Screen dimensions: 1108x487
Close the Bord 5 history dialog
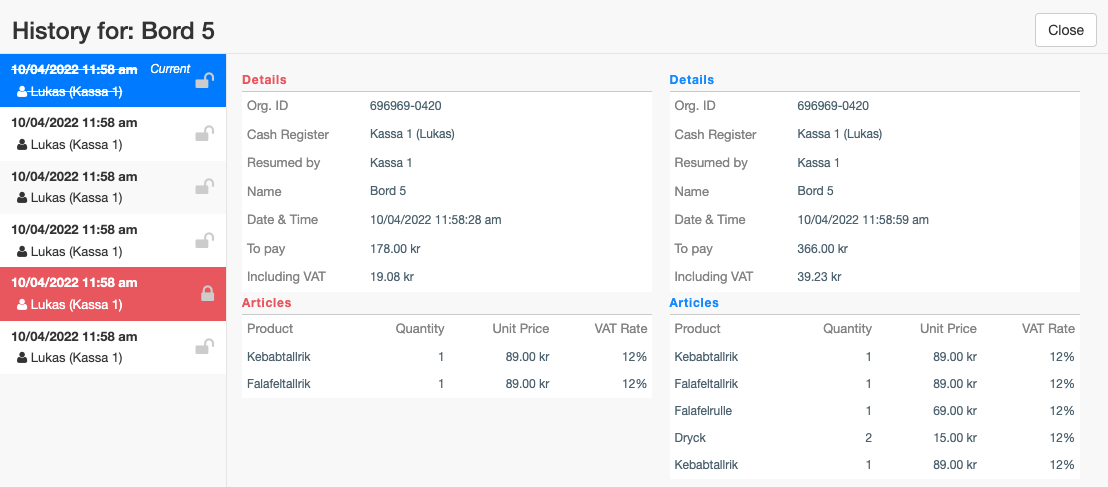[1066, 30]
